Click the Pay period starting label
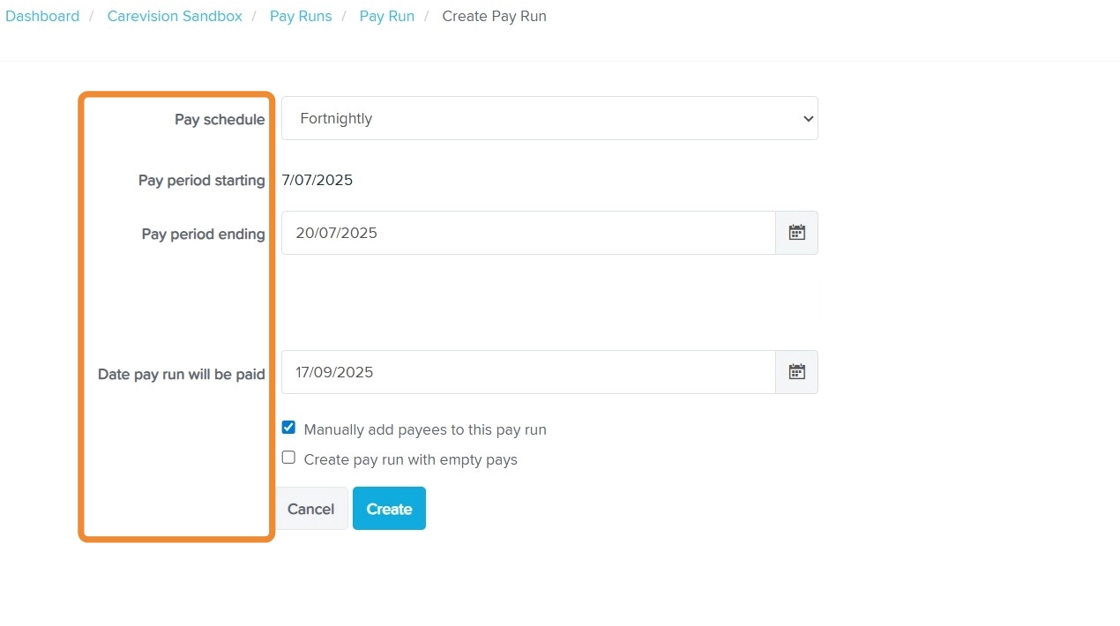1120x626 pixels. coord(201,181)
